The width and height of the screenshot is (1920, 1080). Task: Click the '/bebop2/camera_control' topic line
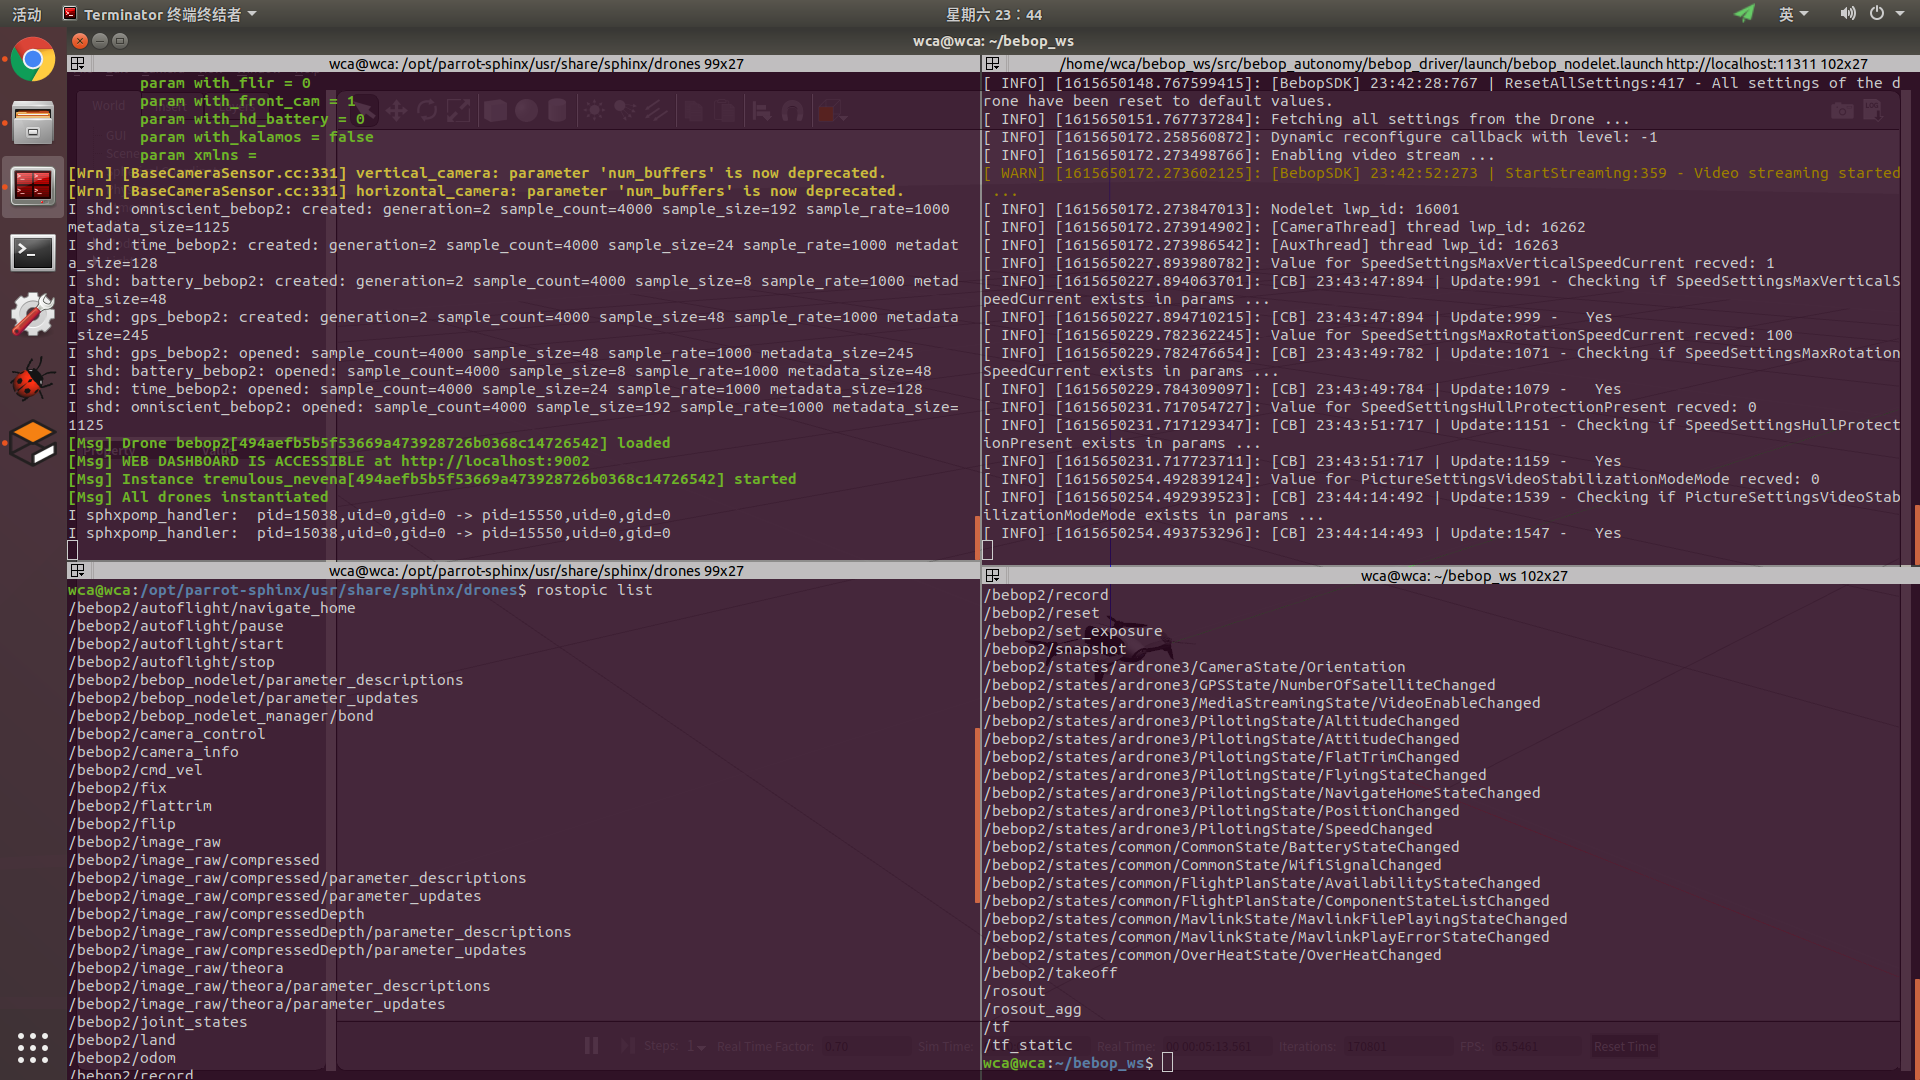[167, 734]
